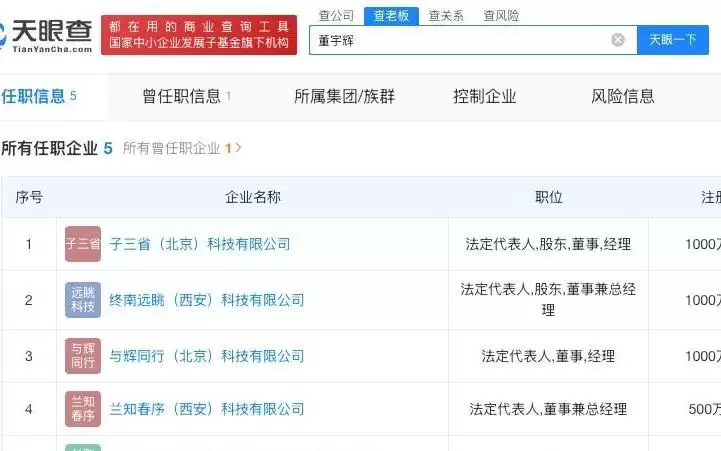Select the 查老板 search tab
The image size is (721, 451).
point(391,16)
